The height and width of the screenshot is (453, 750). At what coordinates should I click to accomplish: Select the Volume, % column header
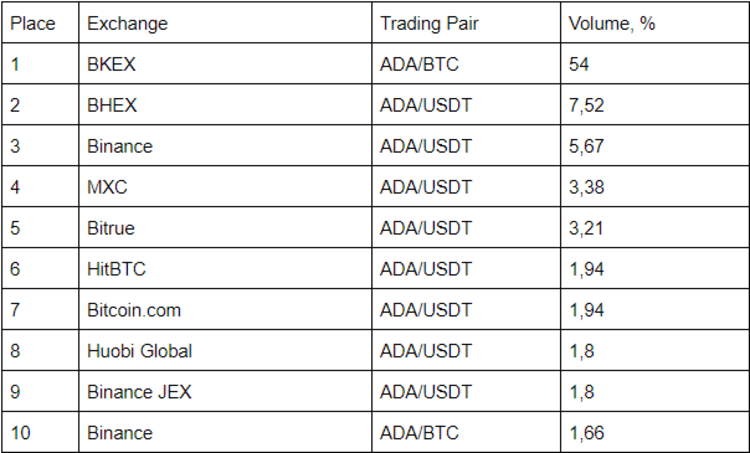click(612, 23)
